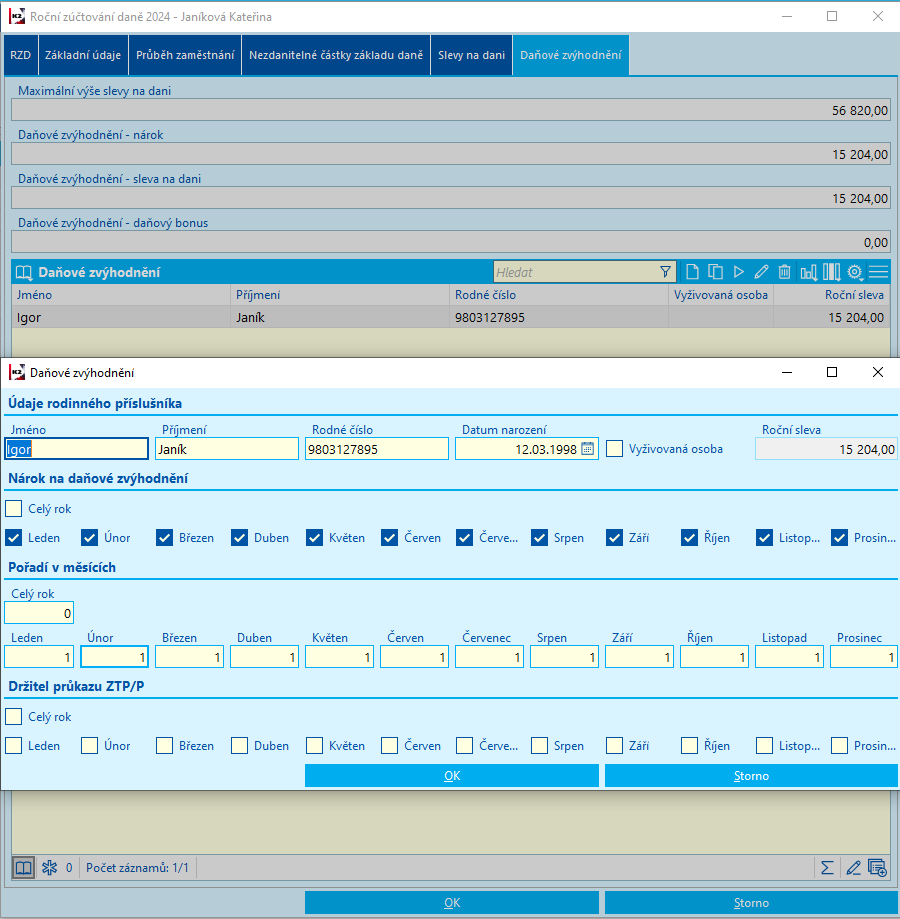Check Únor under Držitel průkazu ZTP/P
Viewport: 900px width, 919px height.
point(89,746)
